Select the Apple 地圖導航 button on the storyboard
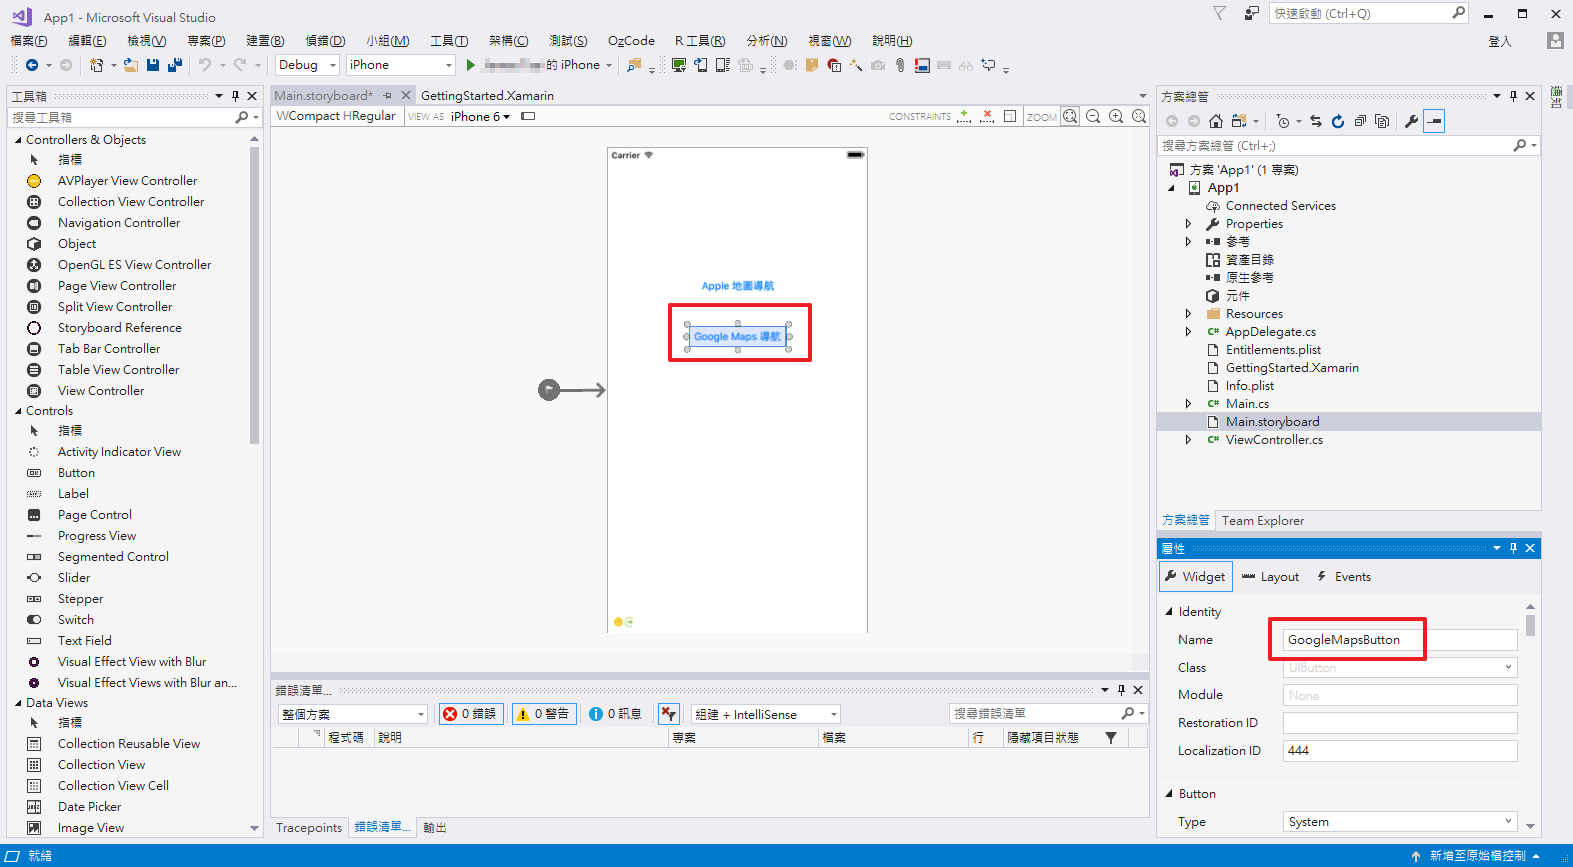The image size is (1573, 867). tap(738, 286)
